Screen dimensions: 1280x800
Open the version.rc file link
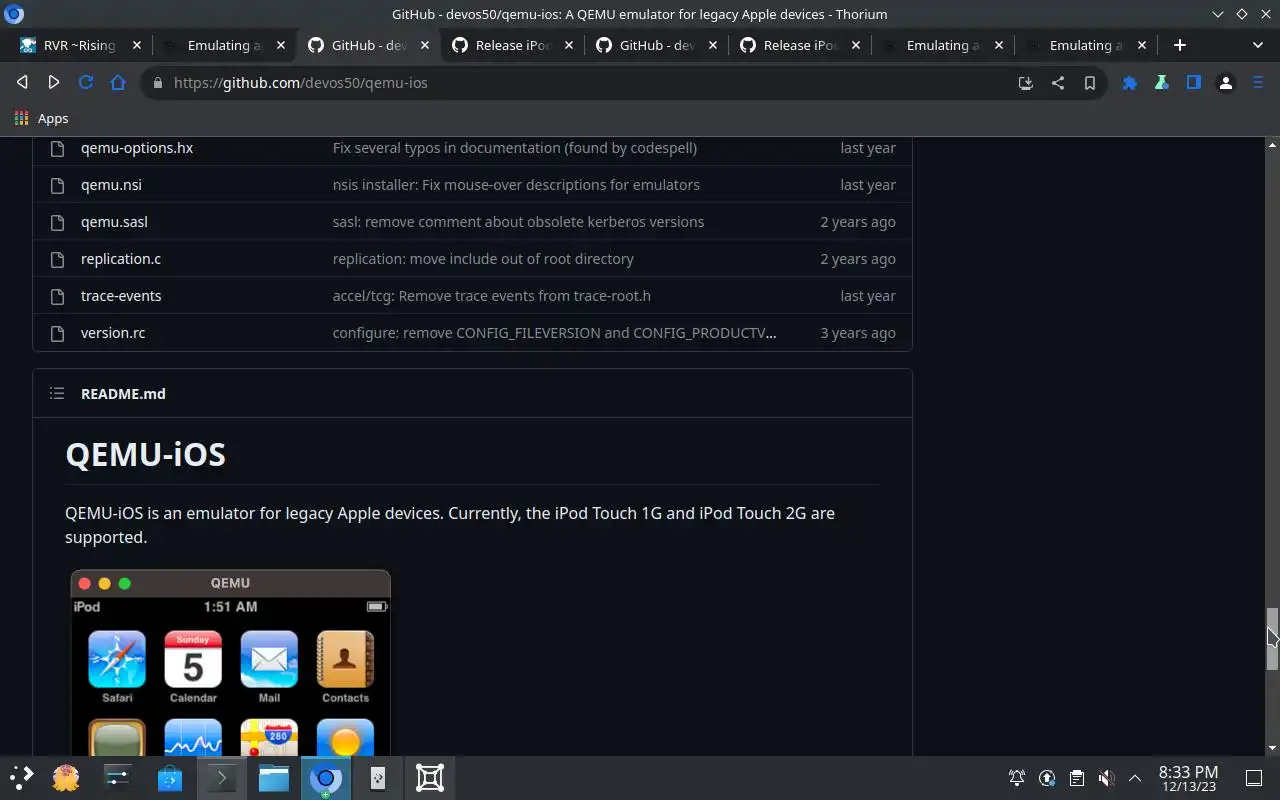[x=113, y=333]
